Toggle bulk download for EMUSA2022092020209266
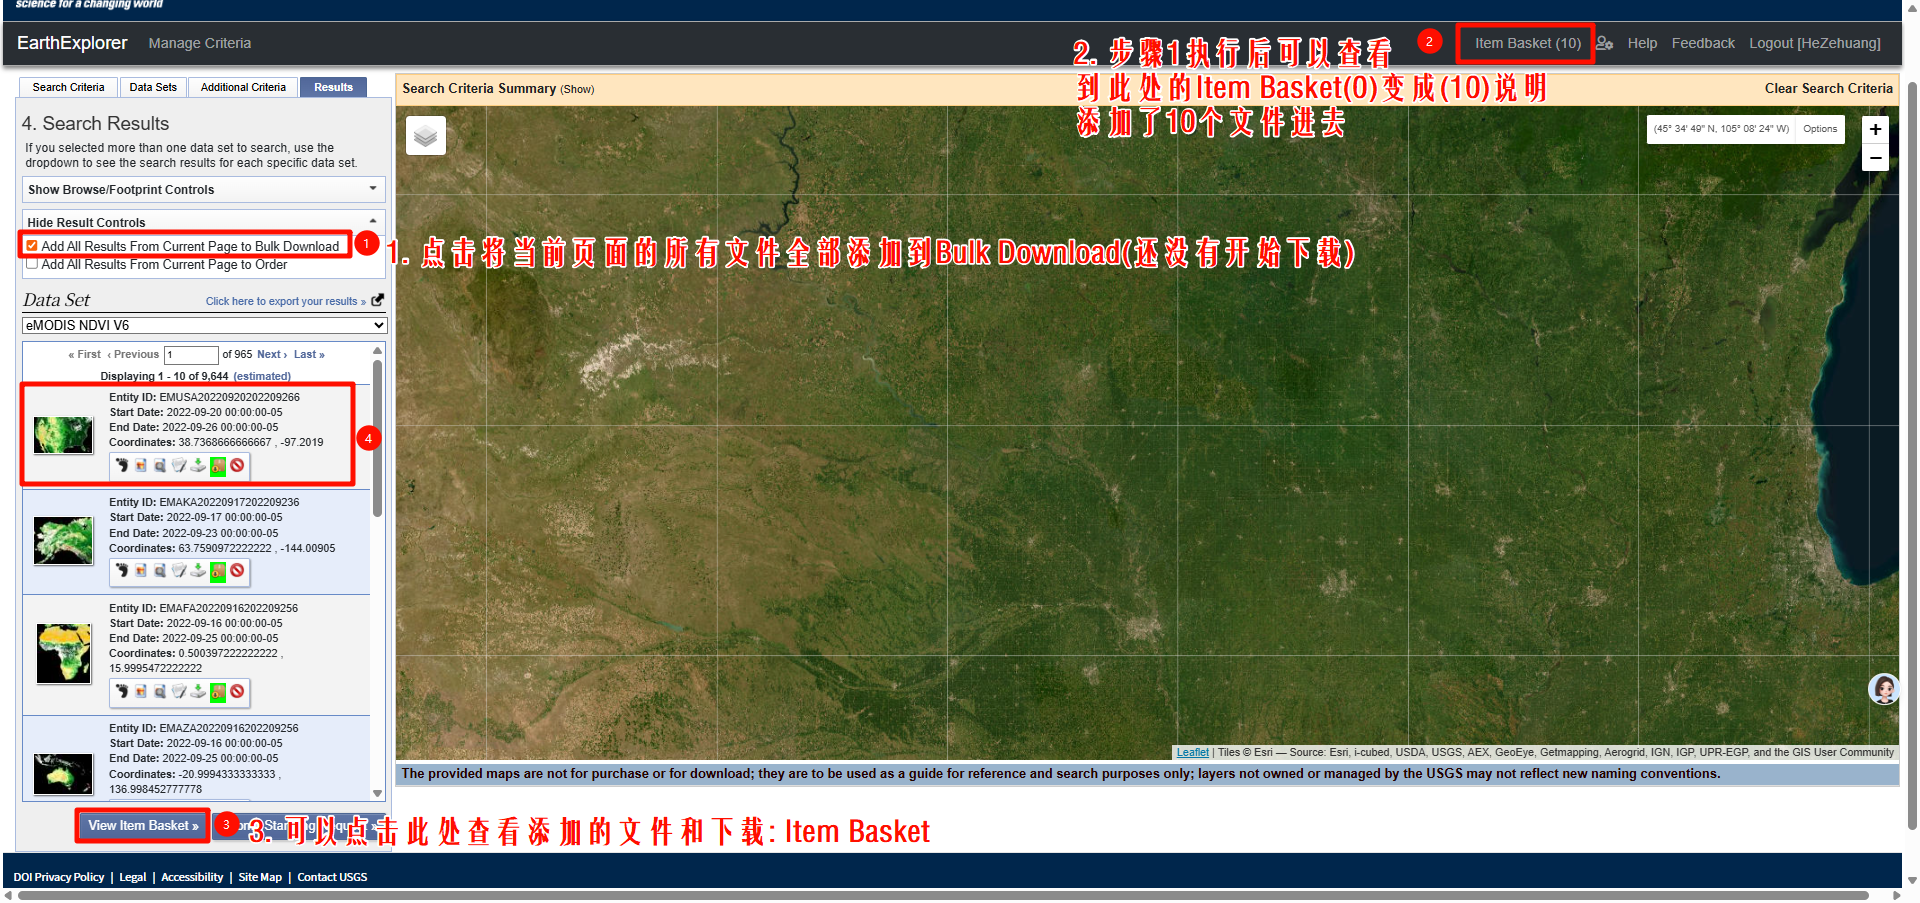This screenshot has height=903, width=1920. click(x=217, y=465)
